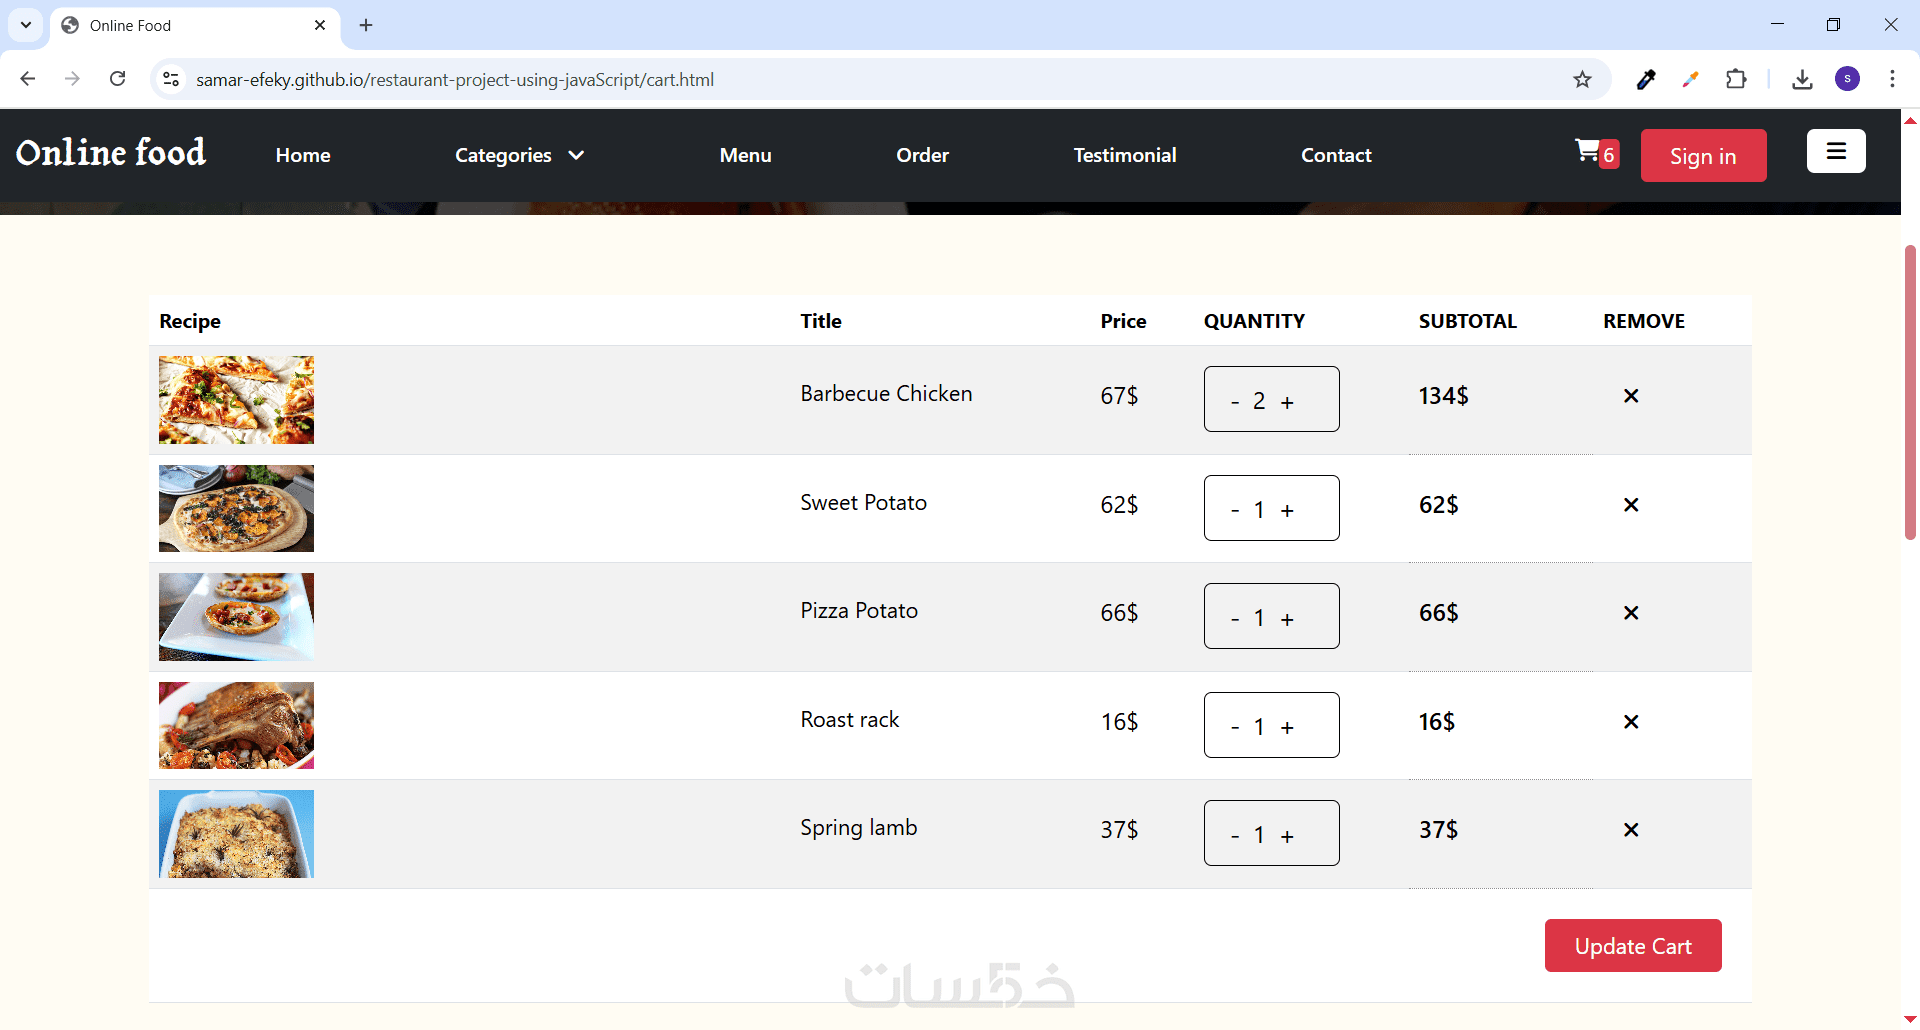Open the Testimonial nav link

(1125, 155)
